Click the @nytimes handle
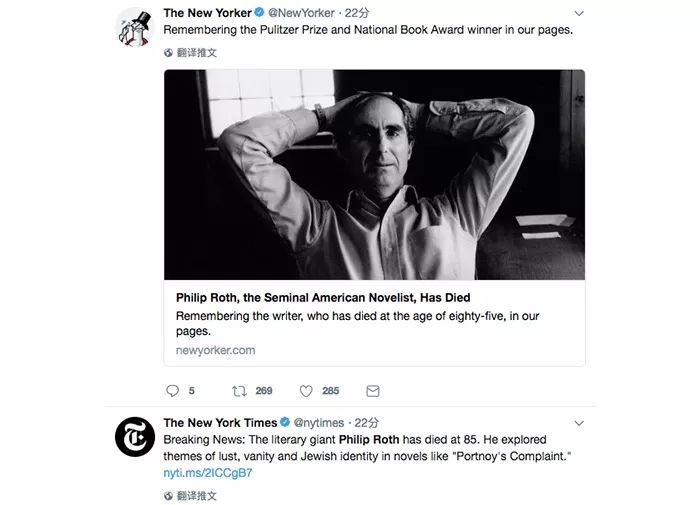Screen dimensions: 700x505 click(x=319, y=423)
